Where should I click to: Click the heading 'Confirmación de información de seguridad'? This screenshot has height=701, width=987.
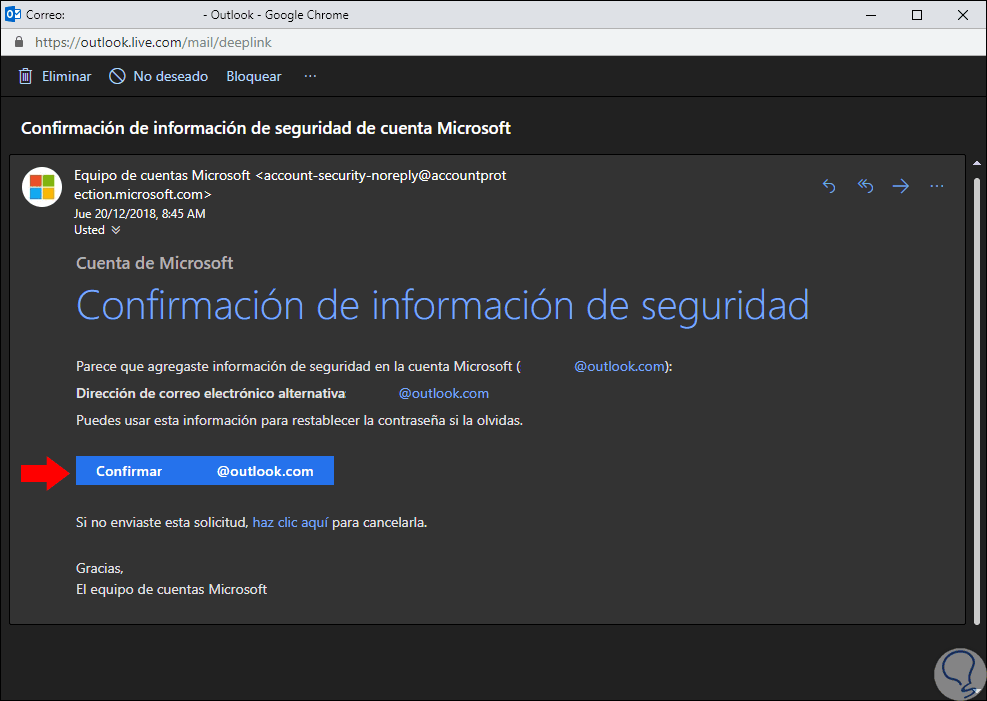click(443, 306)
